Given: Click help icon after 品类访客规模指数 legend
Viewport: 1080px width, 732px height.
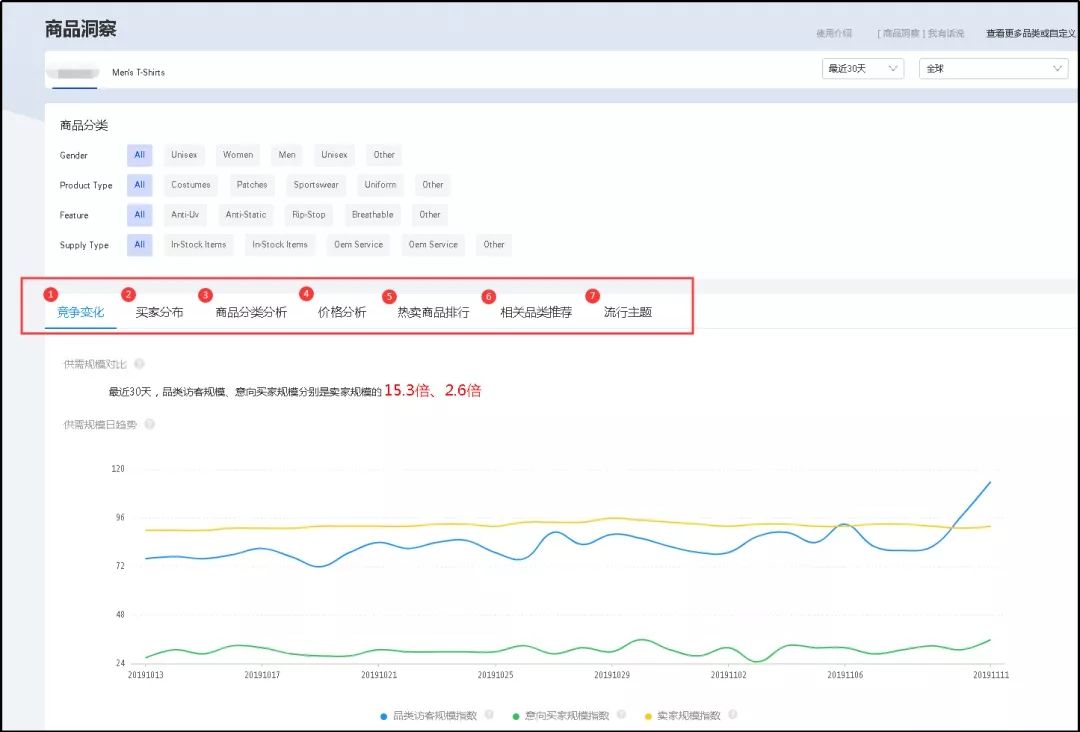Looking at the screenshot, I should 489,715.
